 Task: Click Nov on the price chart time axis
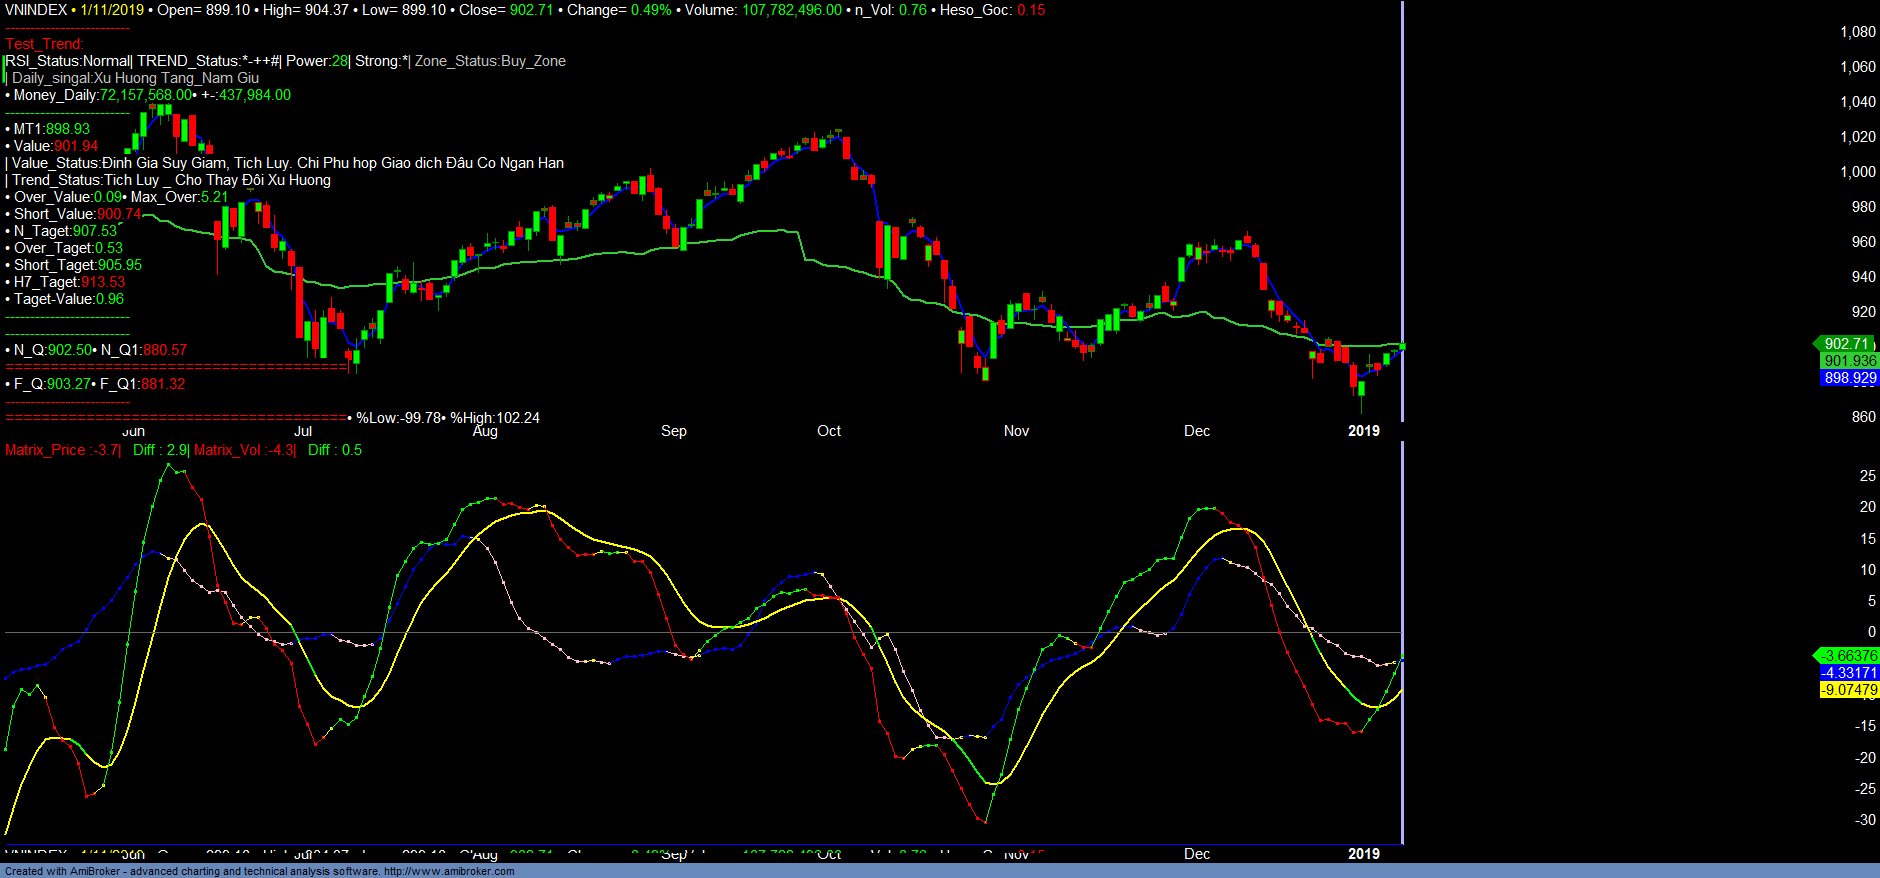[1016, 431]
